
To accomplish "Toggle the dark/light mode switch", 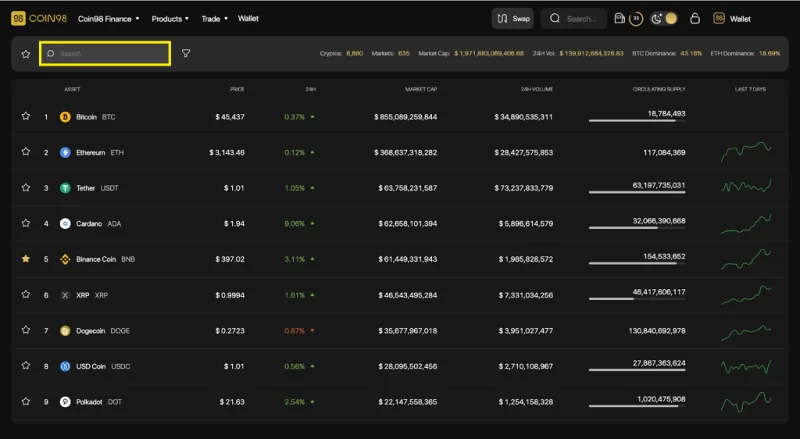I will (x=664, y=18).
